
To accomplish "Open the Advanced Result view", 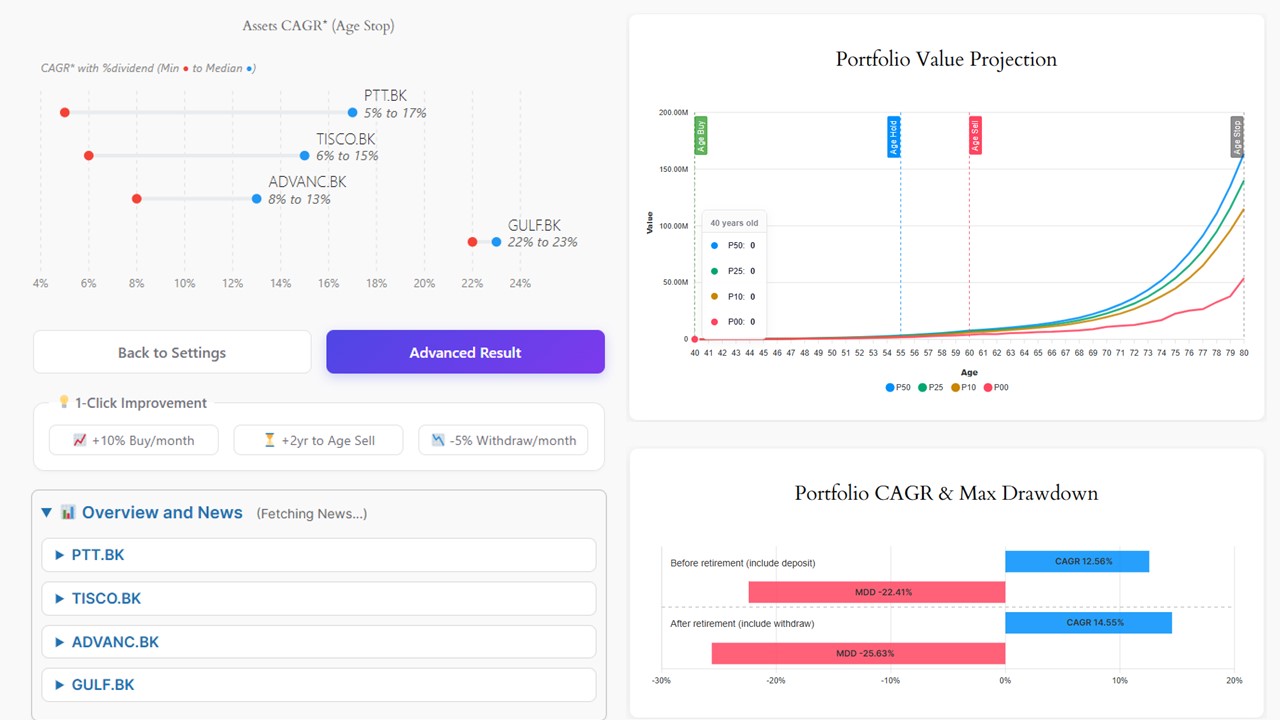I will pyautogui.click(x=465, y=352).
